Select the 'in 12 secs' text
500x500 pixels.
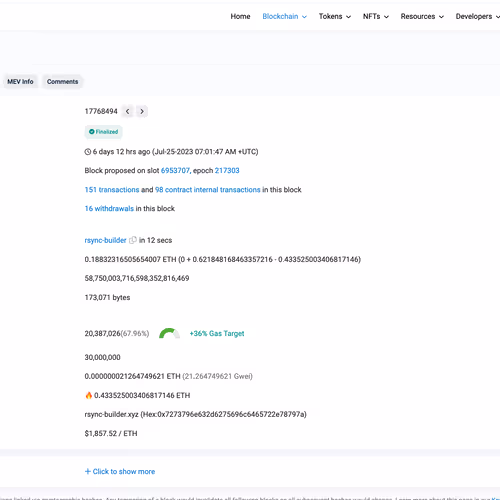155,240
